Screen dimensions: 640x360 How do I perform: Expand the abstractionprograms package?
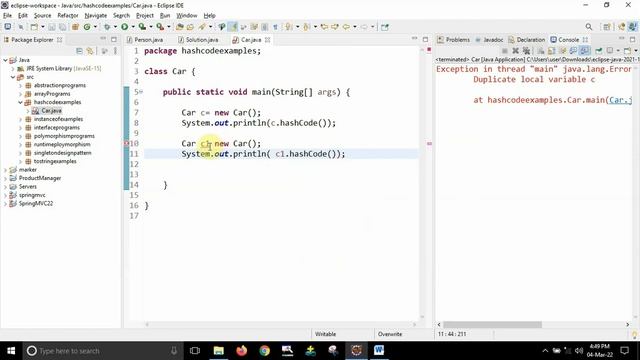click(20, 85)
